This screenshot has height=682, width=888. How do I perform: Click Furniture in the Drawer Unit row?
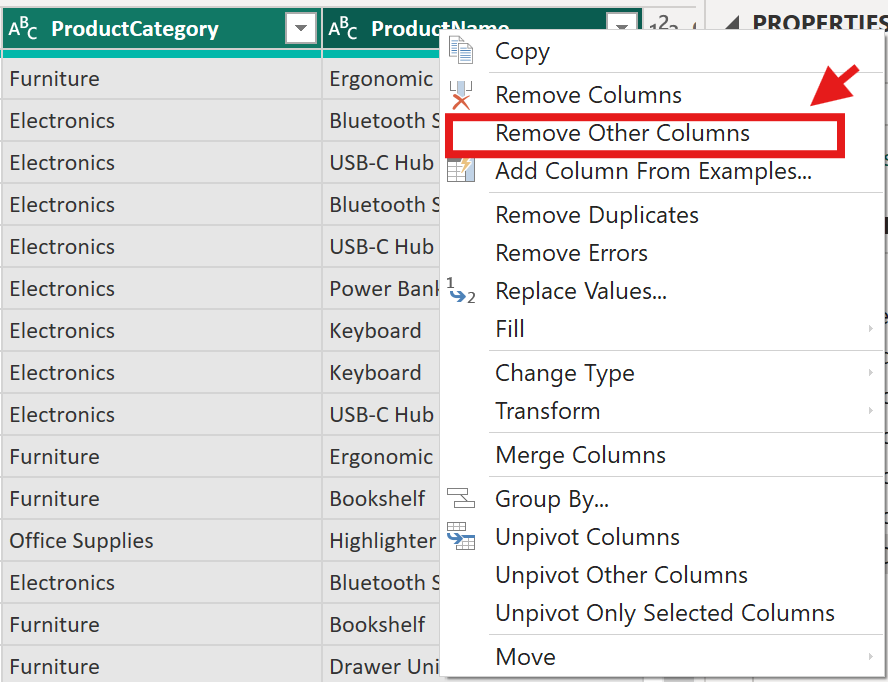pos(161,666)
